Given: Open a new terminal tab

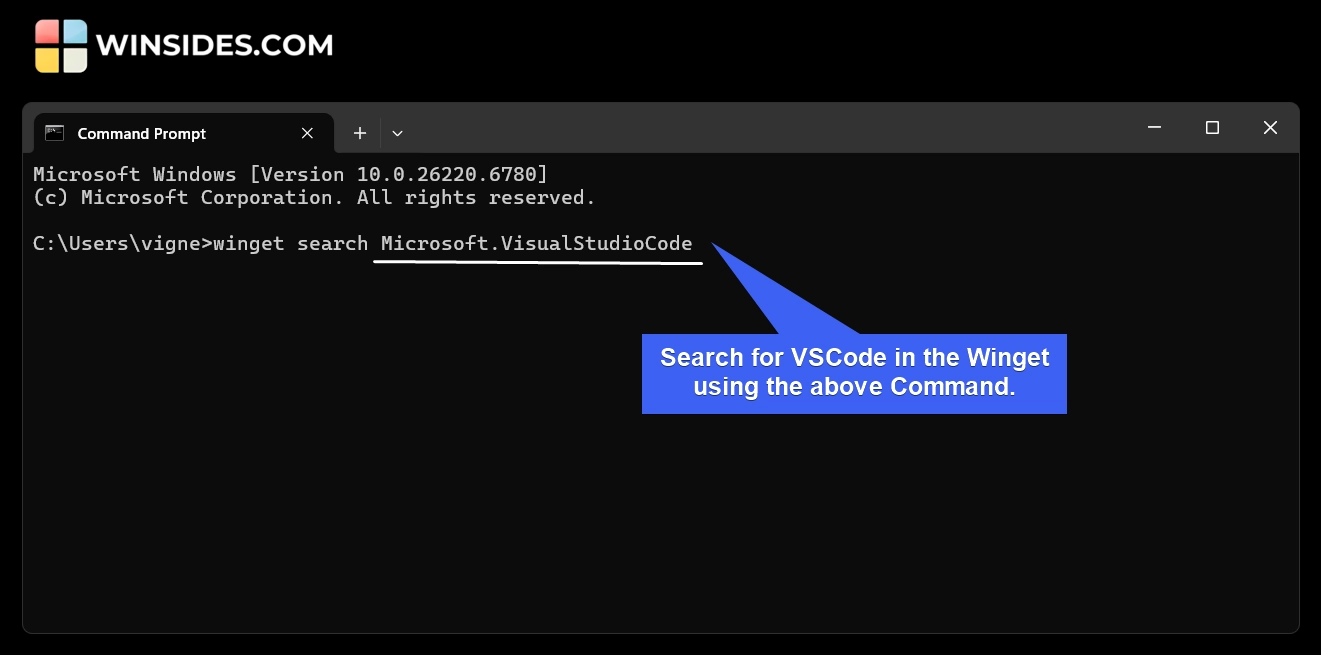Looking at the screenshot, I should (x=360, y=133).
